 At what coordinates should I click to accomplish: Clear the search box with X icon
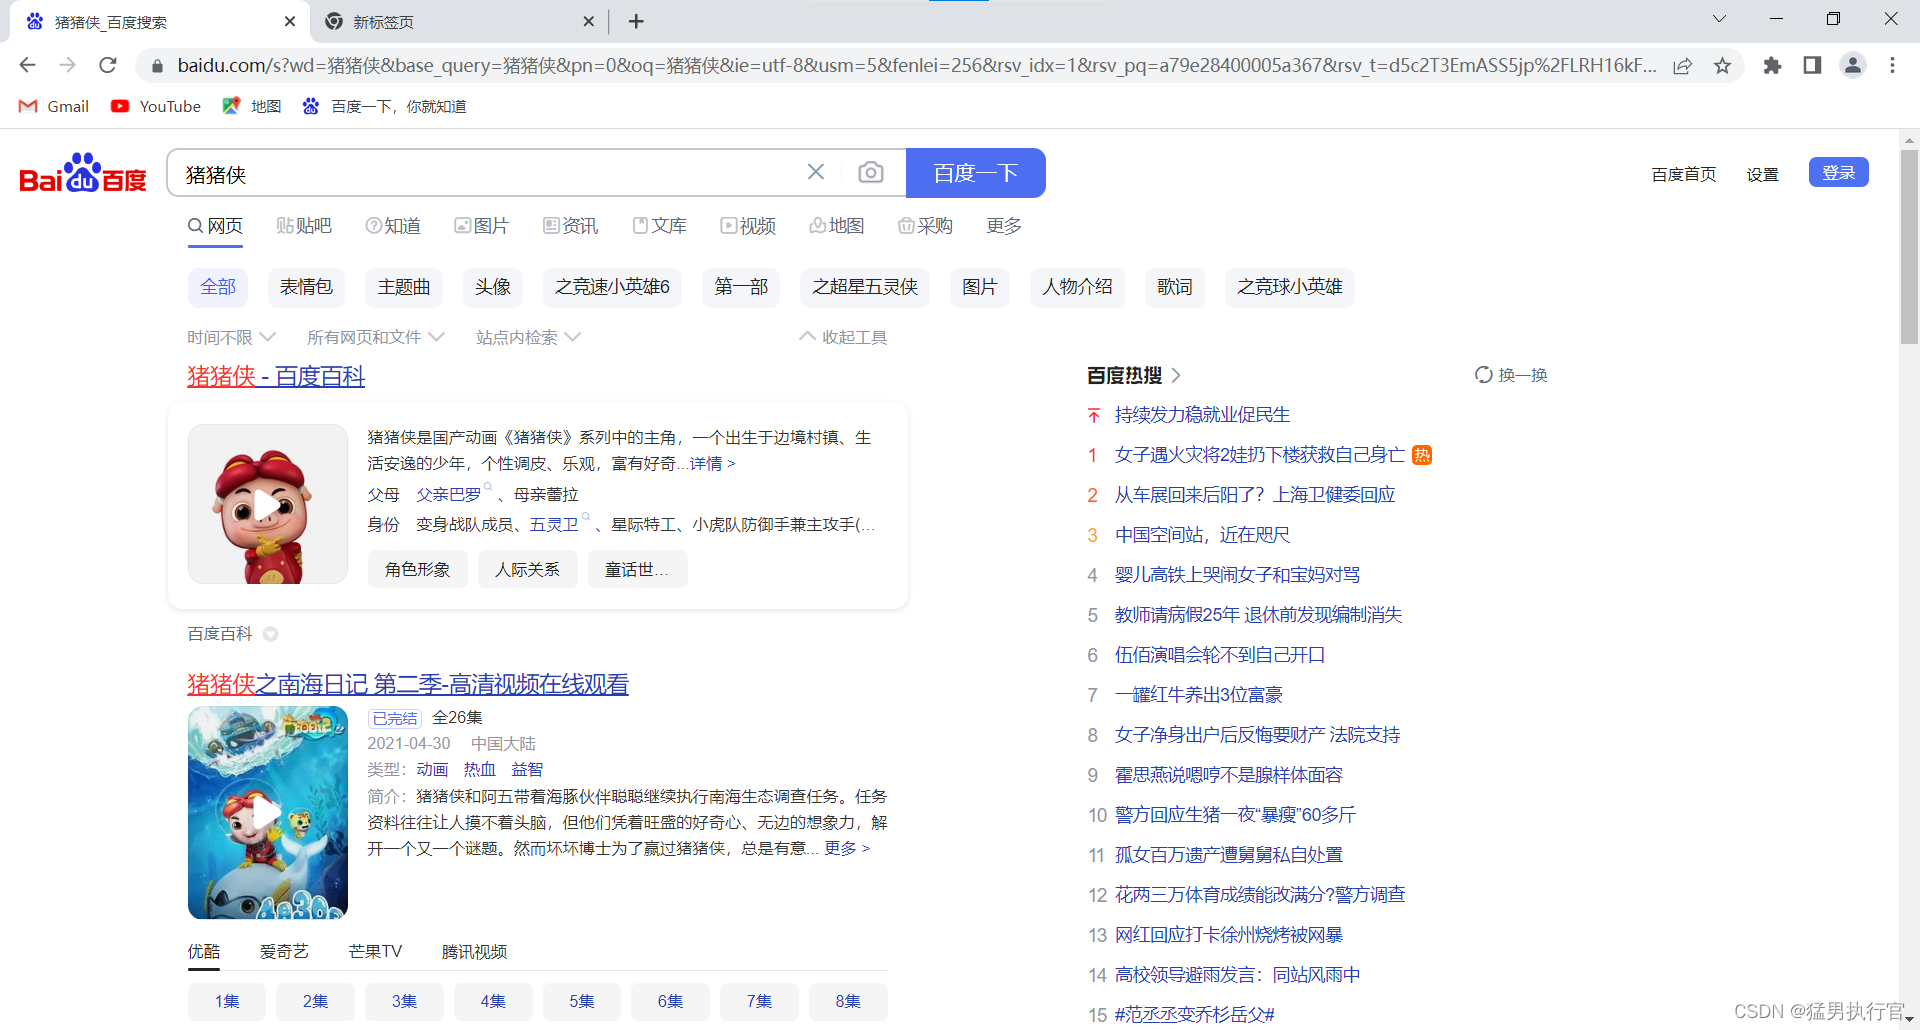(x=816, y=172)
